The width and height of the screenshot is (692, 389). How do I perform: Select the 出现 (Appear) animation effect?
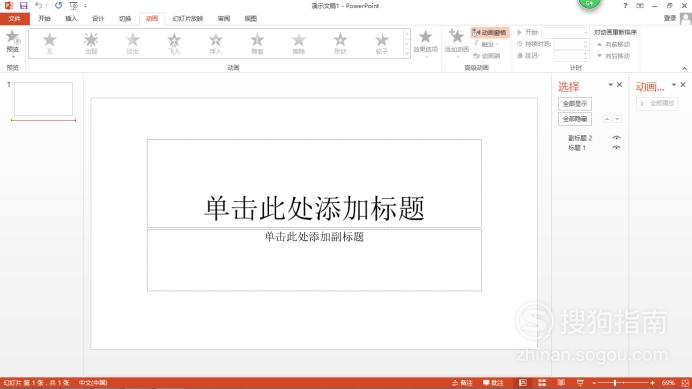[91, 43]
